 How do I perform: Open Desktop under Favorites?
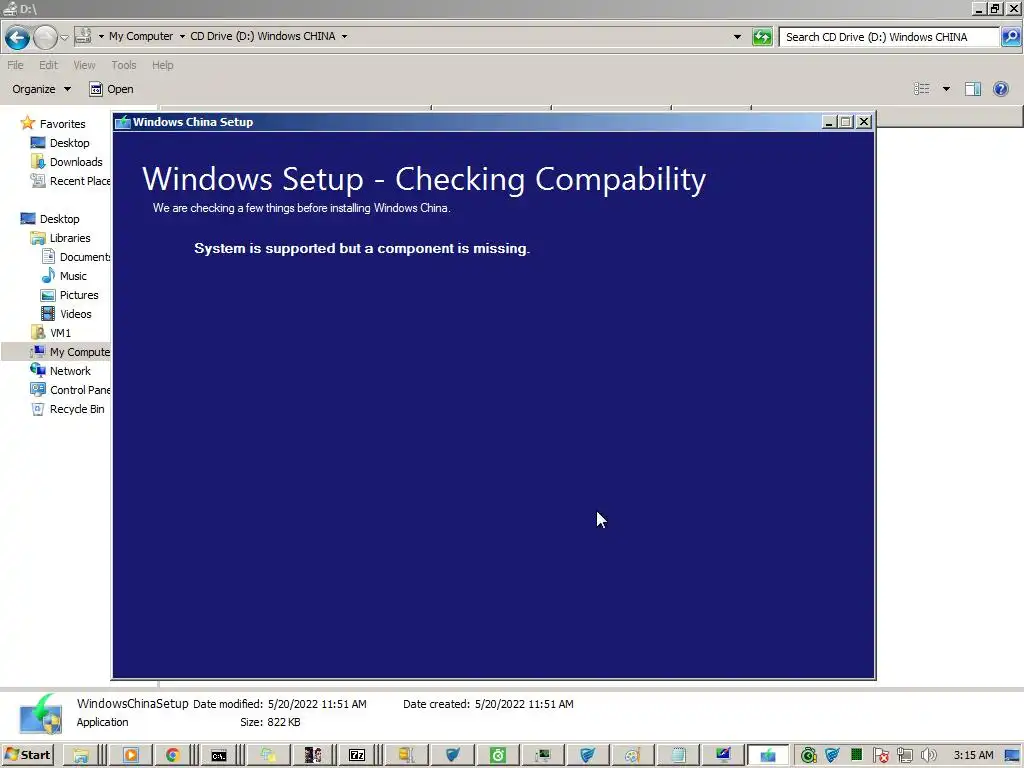69,143
